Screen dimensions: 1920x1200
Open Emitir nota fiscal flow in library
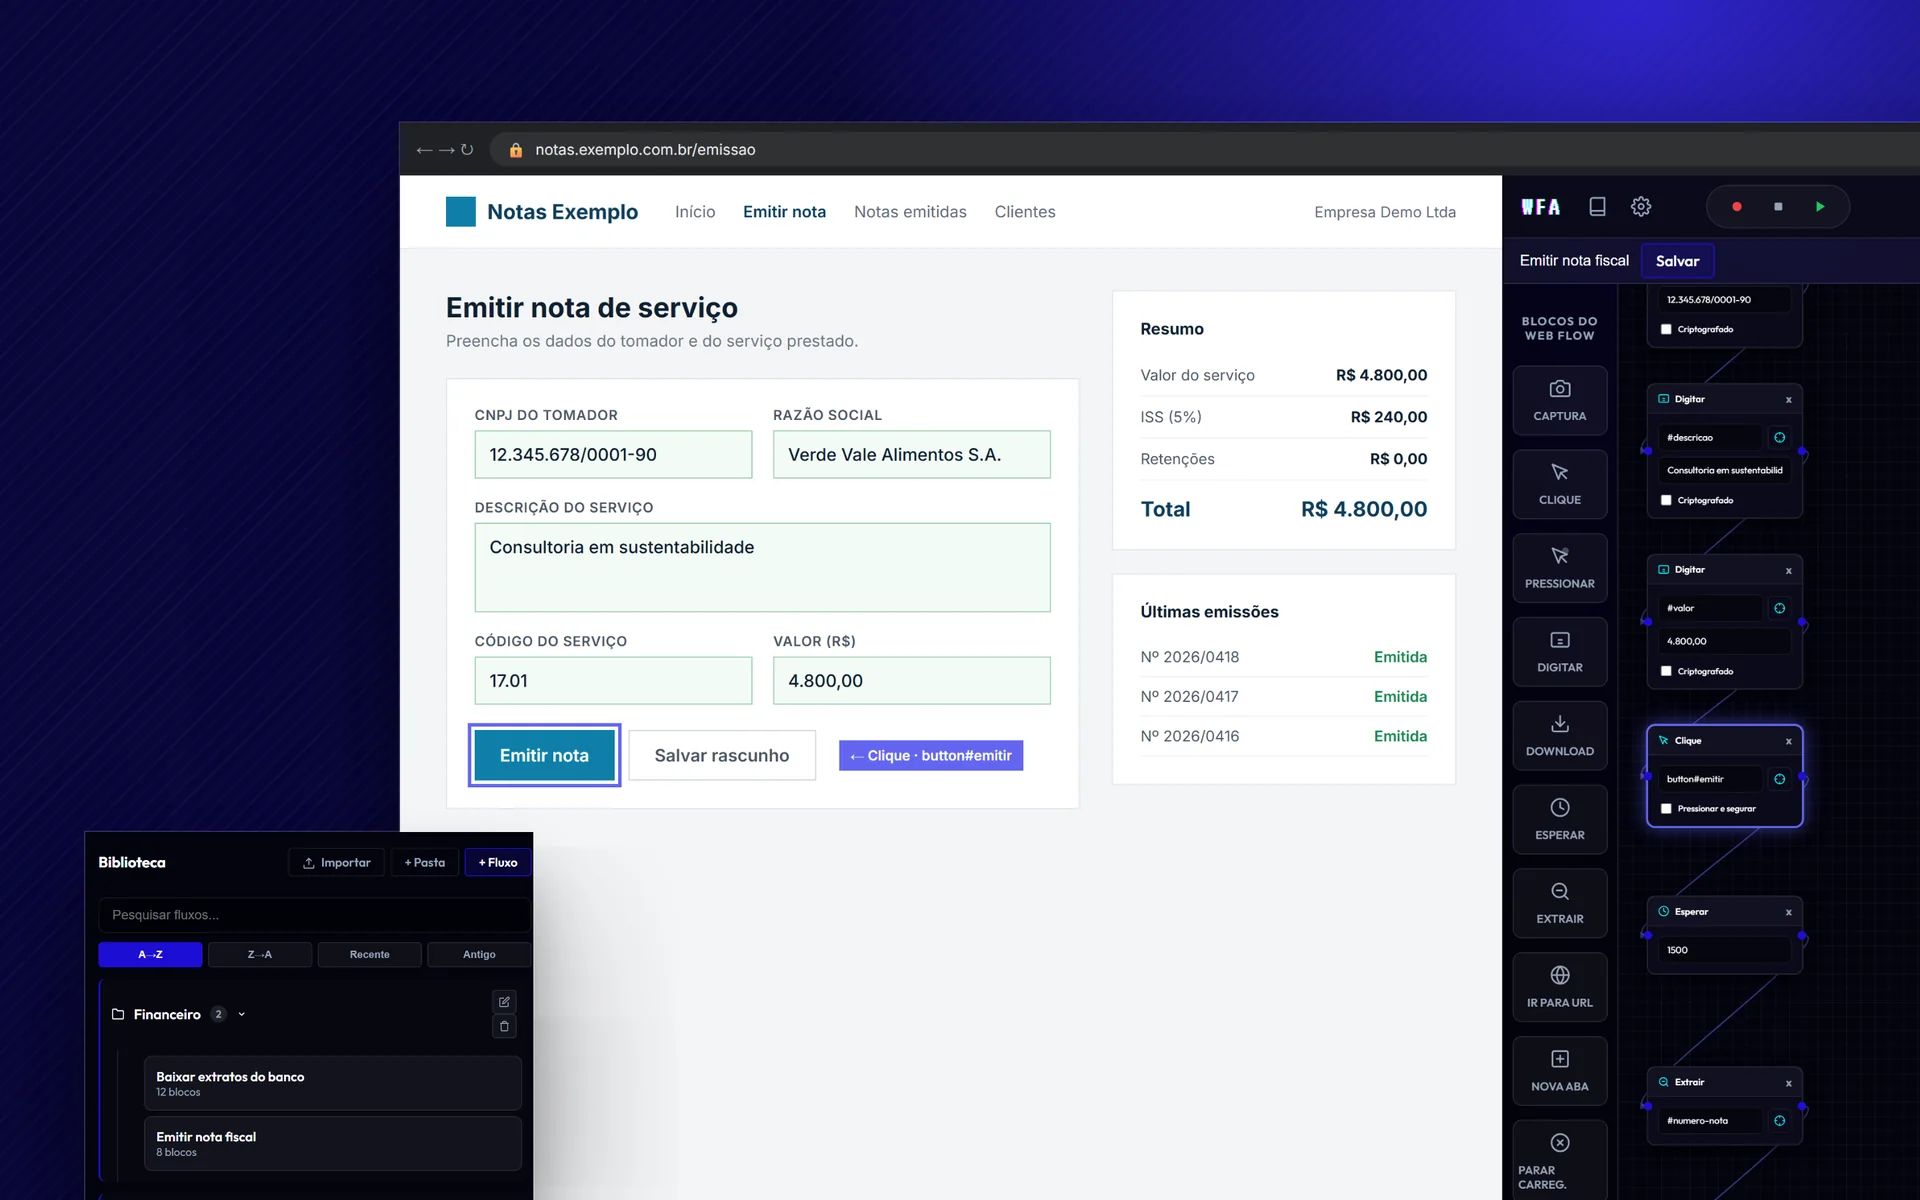(x=332, y=1143)
